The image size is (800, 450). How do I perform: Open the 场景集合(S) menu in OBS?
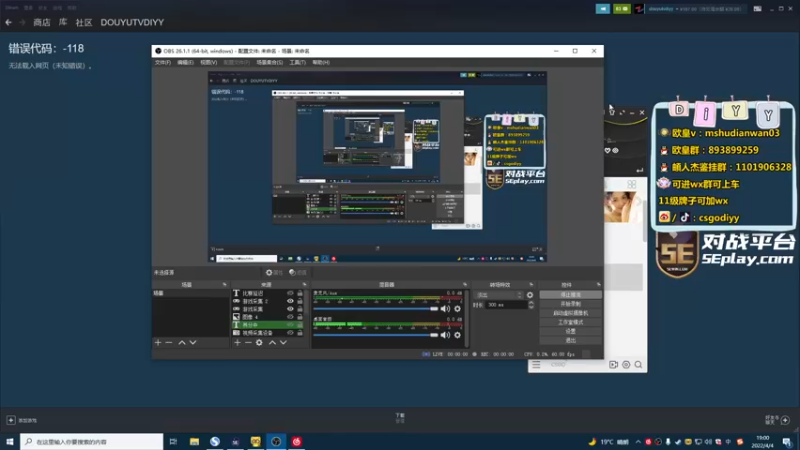269,62
